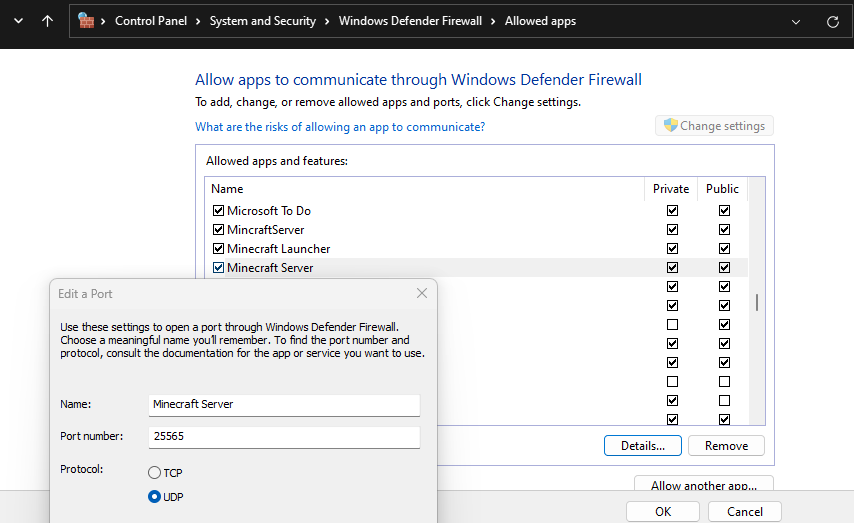Click into the Port number field

click(x=284, y=437)
